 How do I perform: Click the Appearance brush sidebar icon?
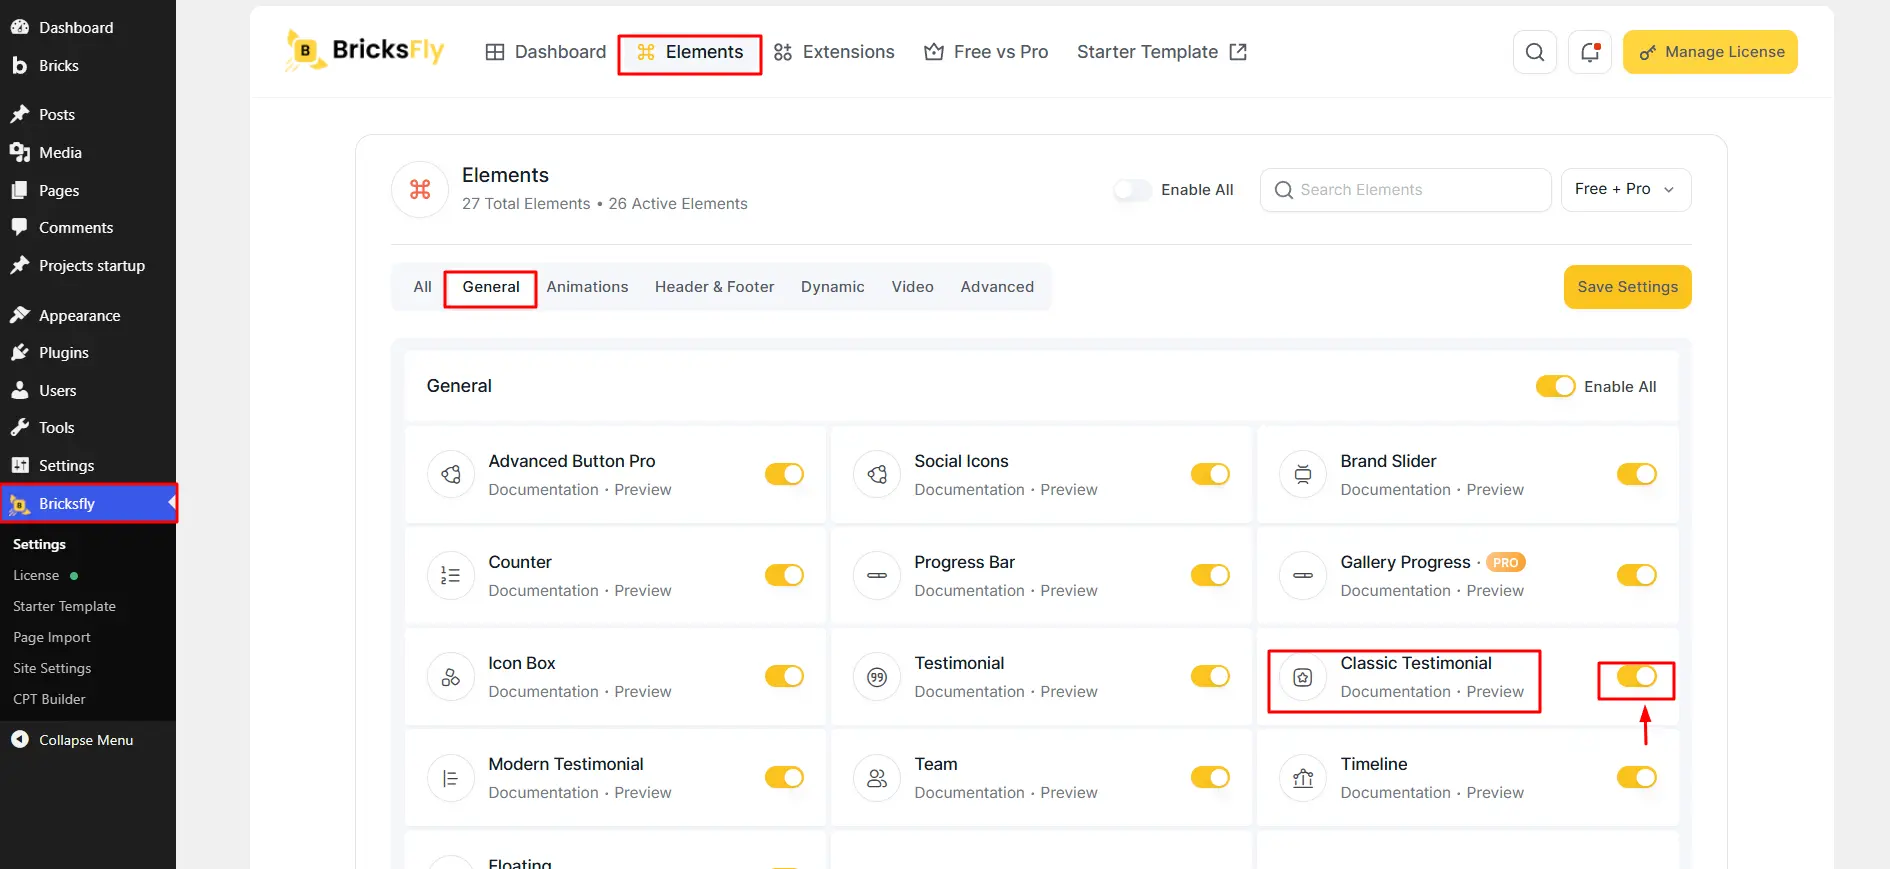(20, 315)
